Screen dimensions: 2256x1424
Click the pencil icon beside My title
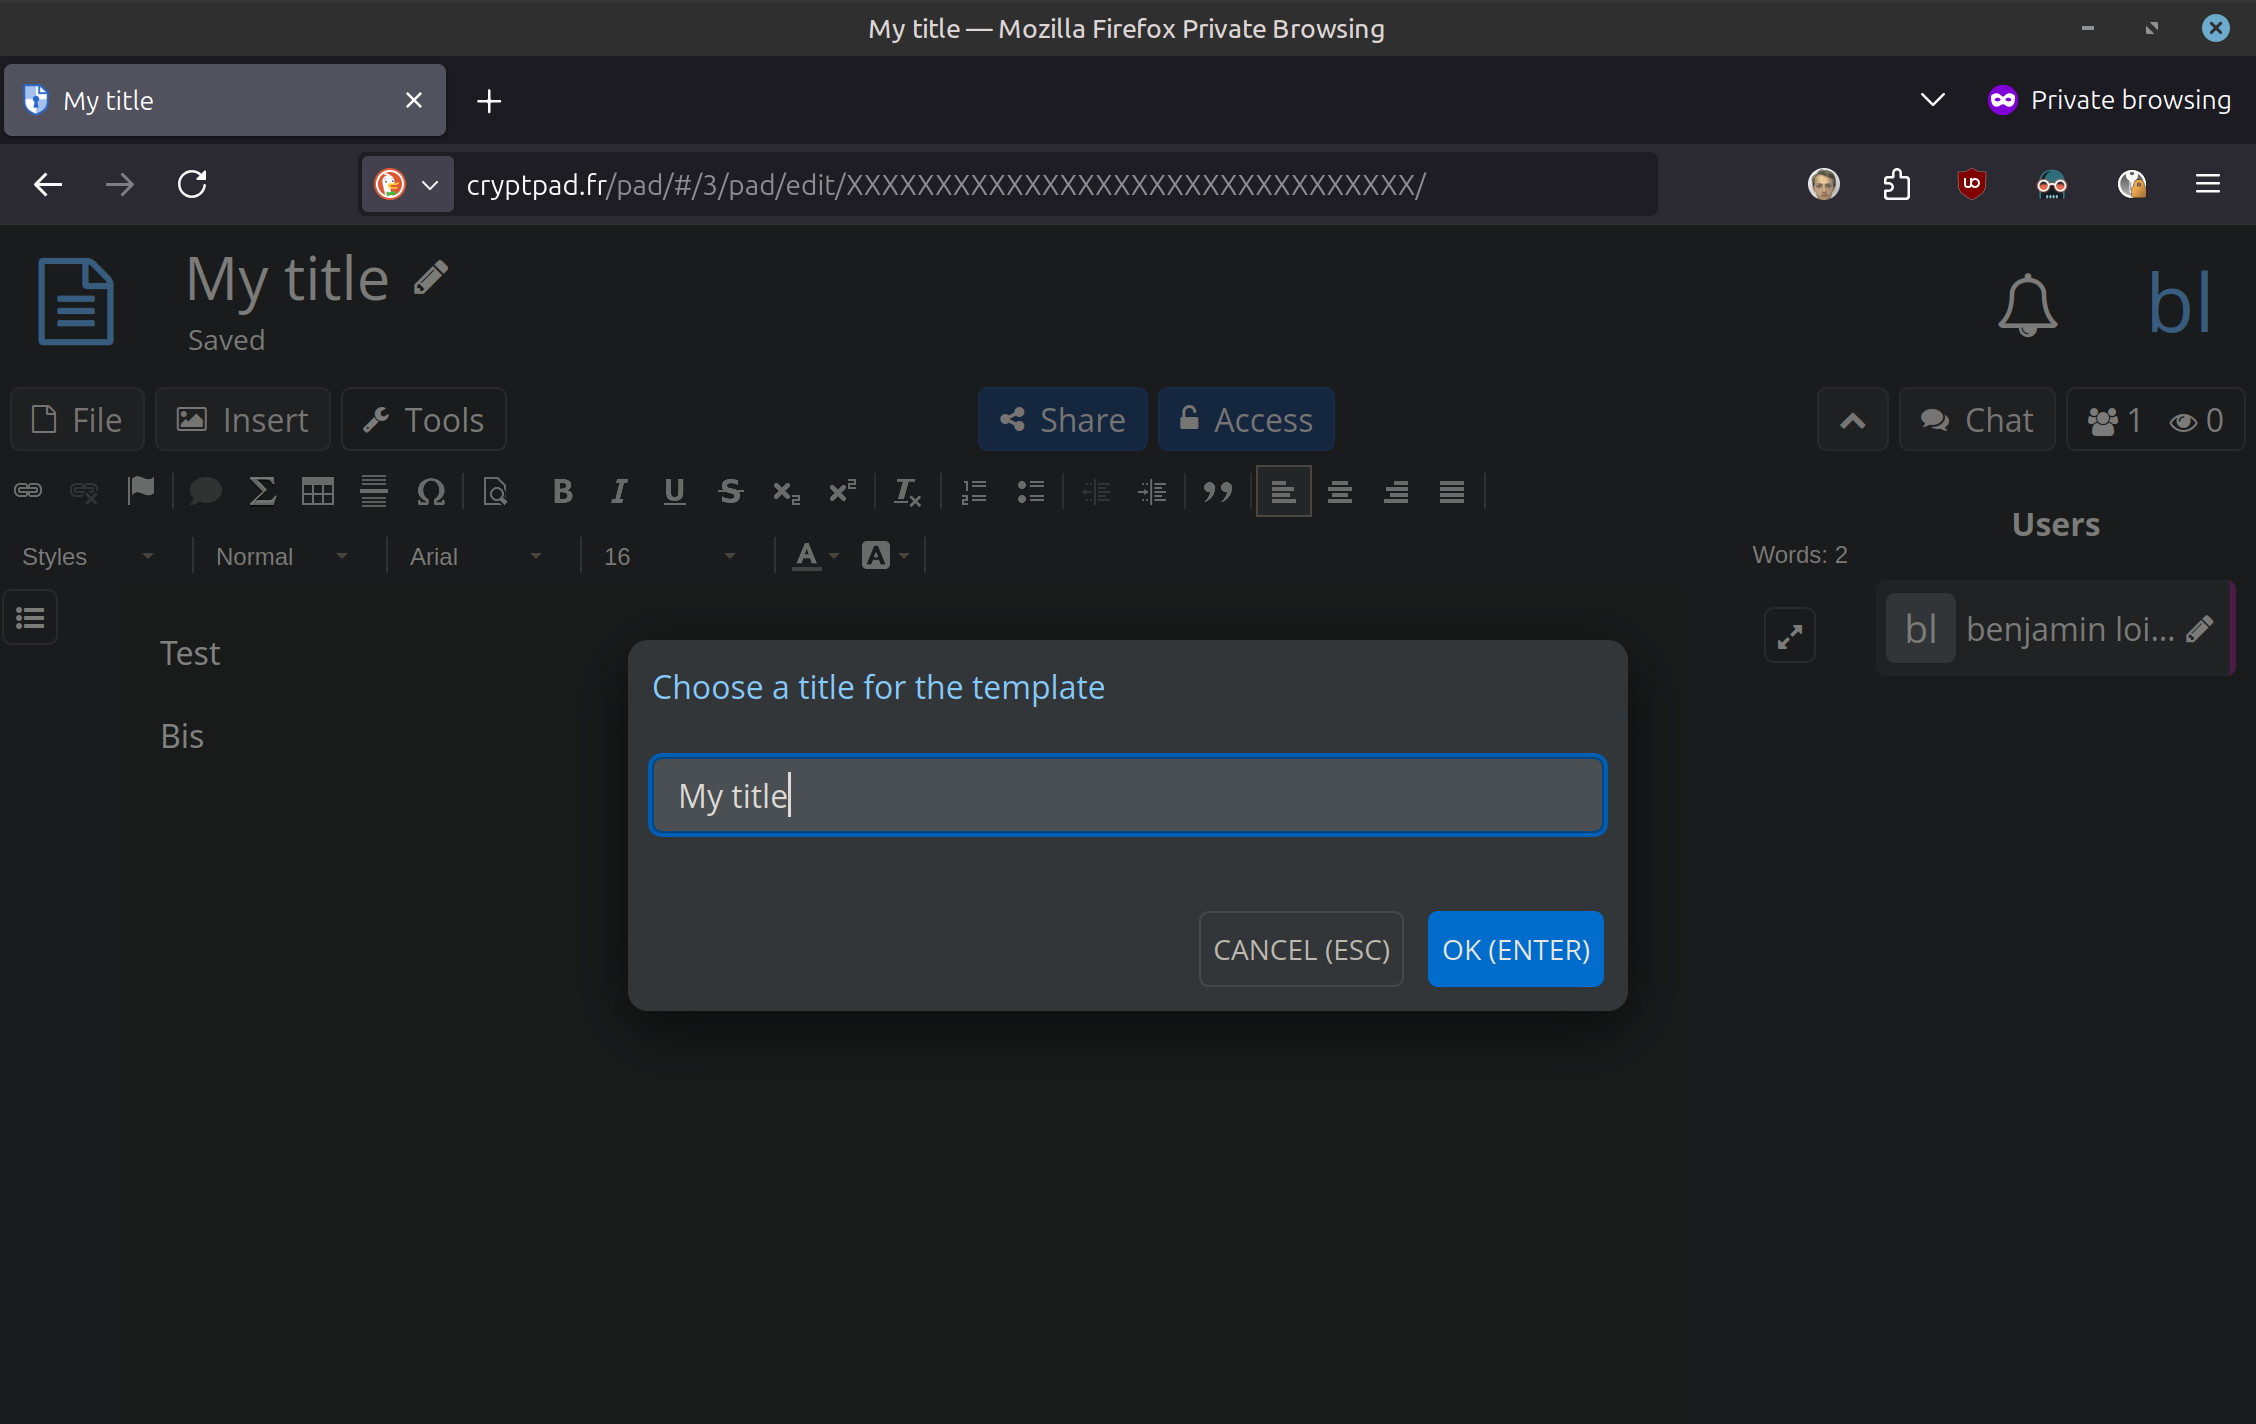click(x=431, y=277)
